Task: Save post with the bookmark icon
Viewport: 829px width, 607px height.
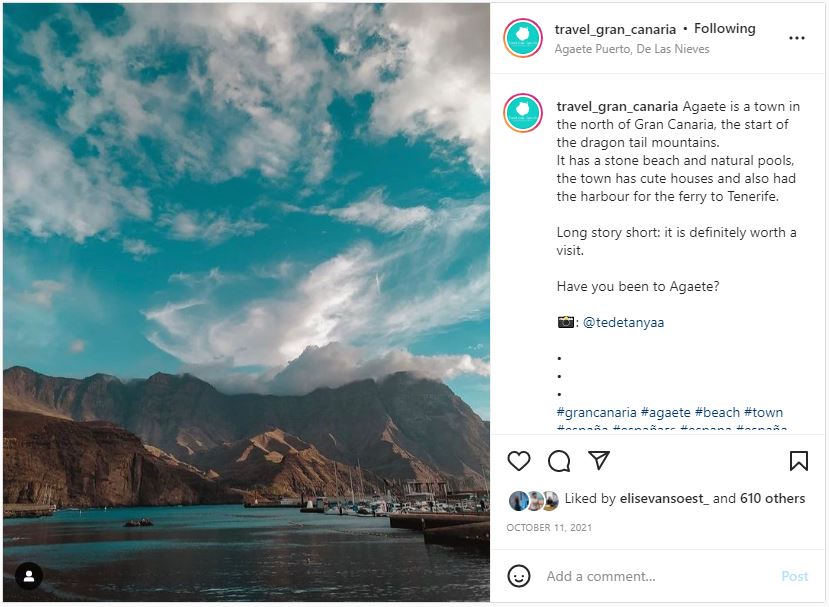Action: pos(798,461)
